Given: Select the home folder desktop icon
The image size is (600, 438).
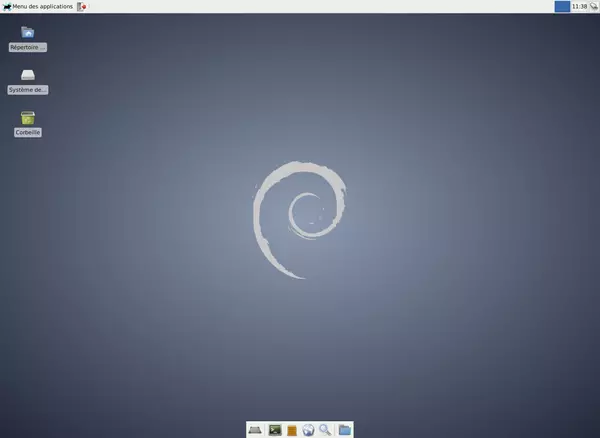Looking at the screenshot, I should [x=28, y=33].
